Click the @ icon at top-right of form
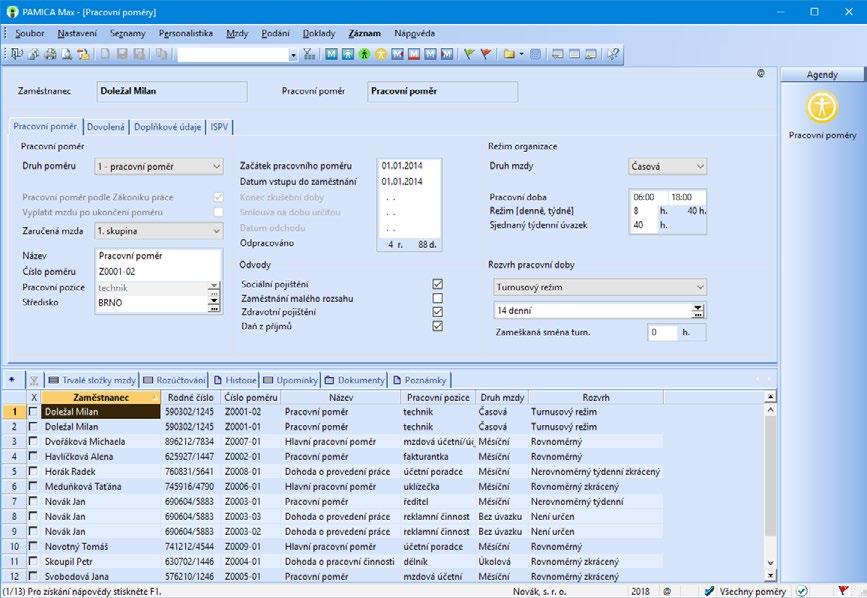867x598 pixels. click(761, 74)
